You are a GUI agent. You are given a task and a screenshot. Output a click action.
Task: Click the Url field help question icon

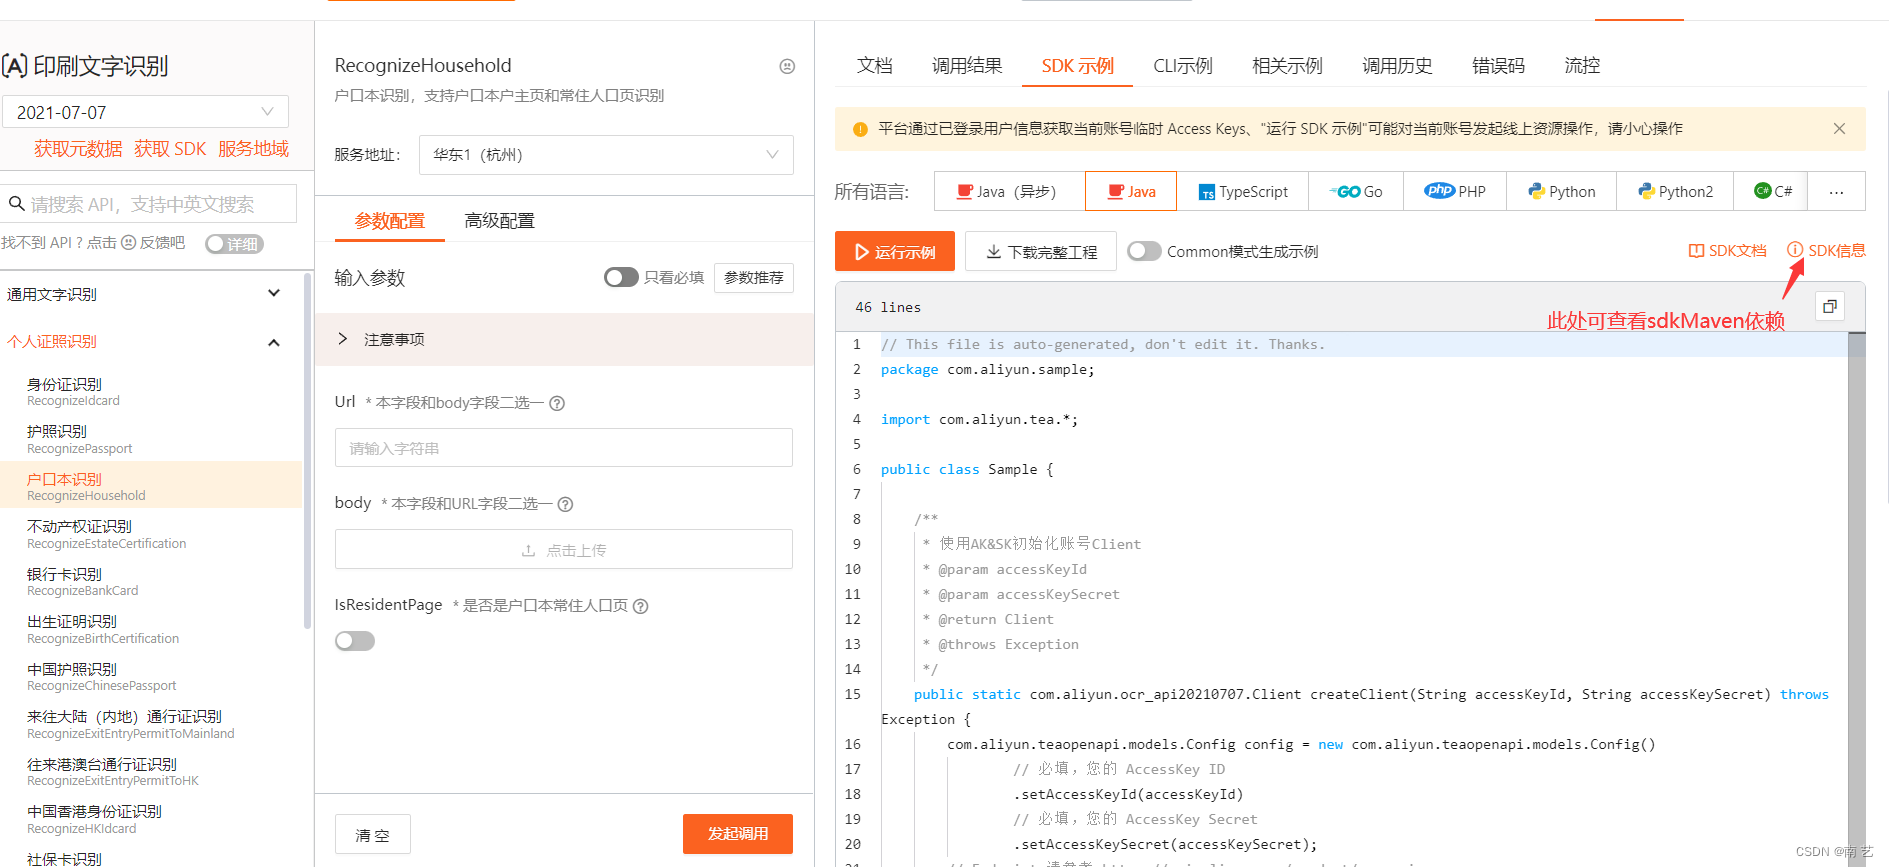[558, 403]
